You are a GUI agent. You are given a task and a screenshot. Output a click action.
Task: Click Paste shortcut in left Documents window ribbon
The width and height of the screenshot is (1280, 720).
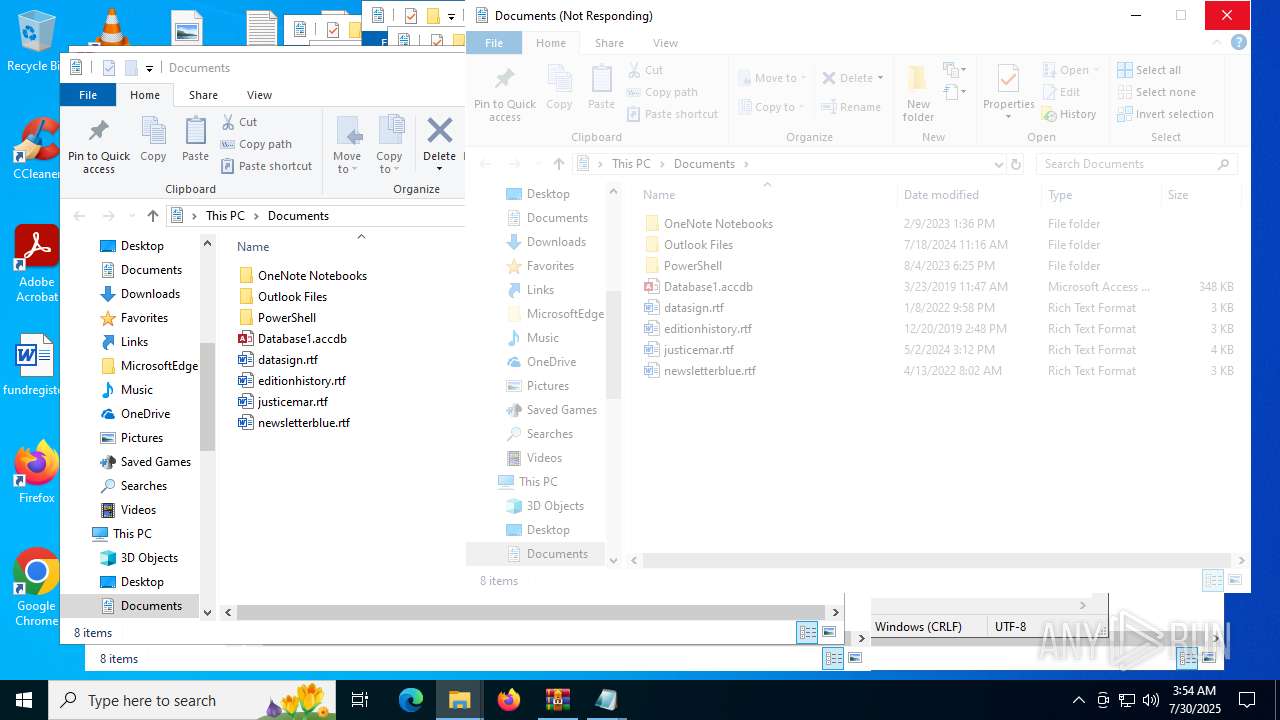[266, 166]
